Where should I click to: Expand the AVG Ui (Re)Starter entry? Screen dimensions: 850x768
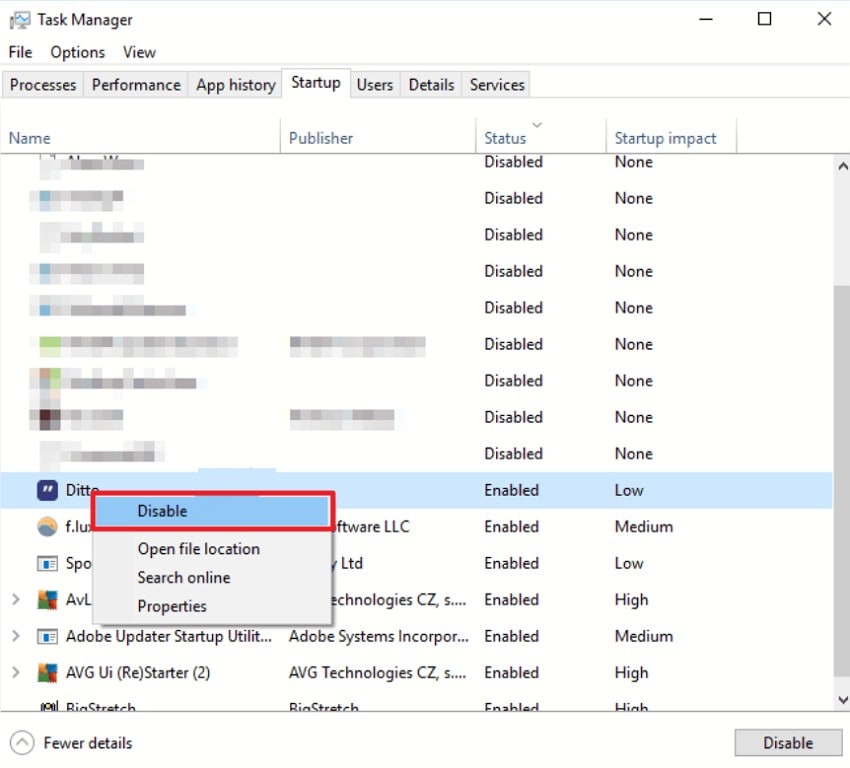coord(18,673)
